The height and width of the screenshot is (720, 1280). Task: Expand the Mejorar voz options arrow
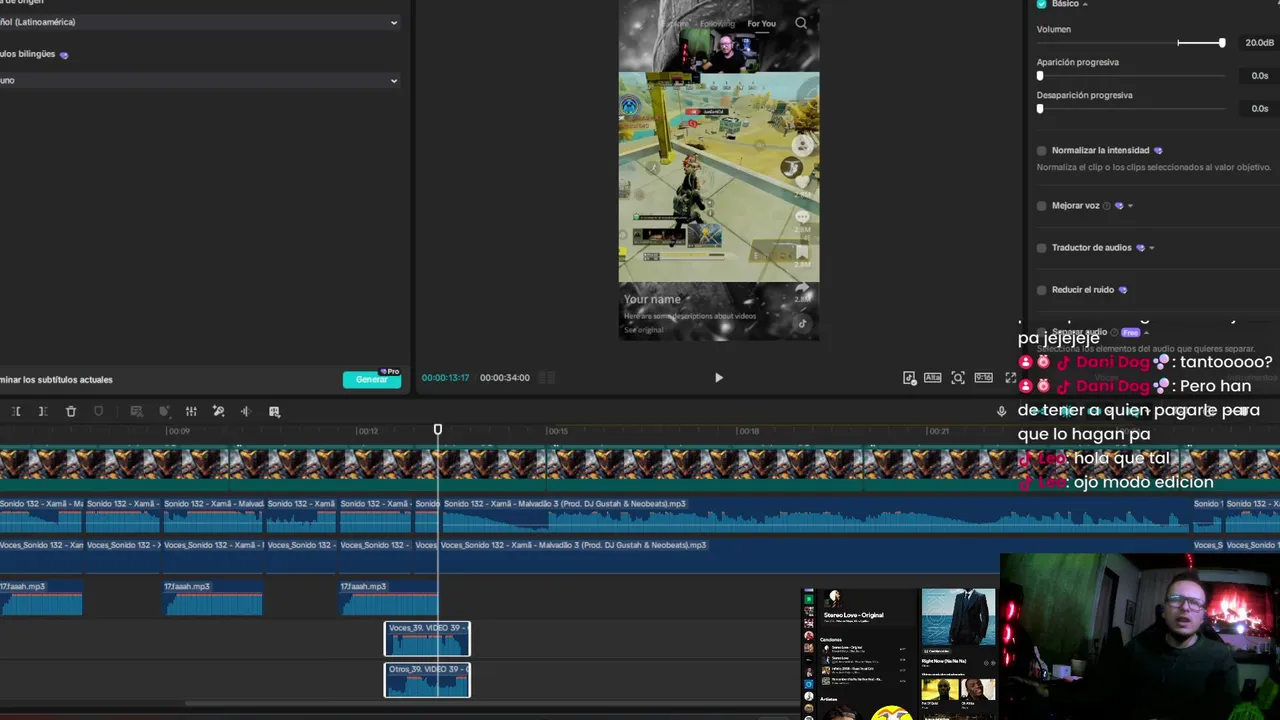pyautogui.click(x=1130, y=206)
